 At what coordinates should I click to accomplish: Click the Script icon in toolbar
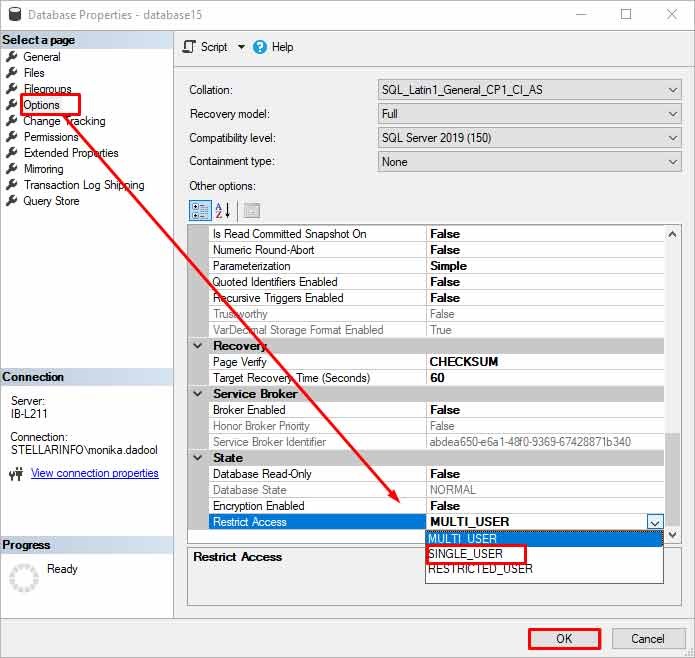pos(190,47)
